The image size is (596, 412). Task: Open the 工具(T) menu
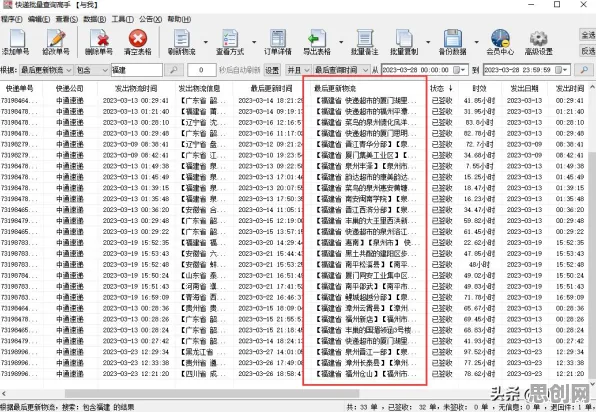pos(122,19)
